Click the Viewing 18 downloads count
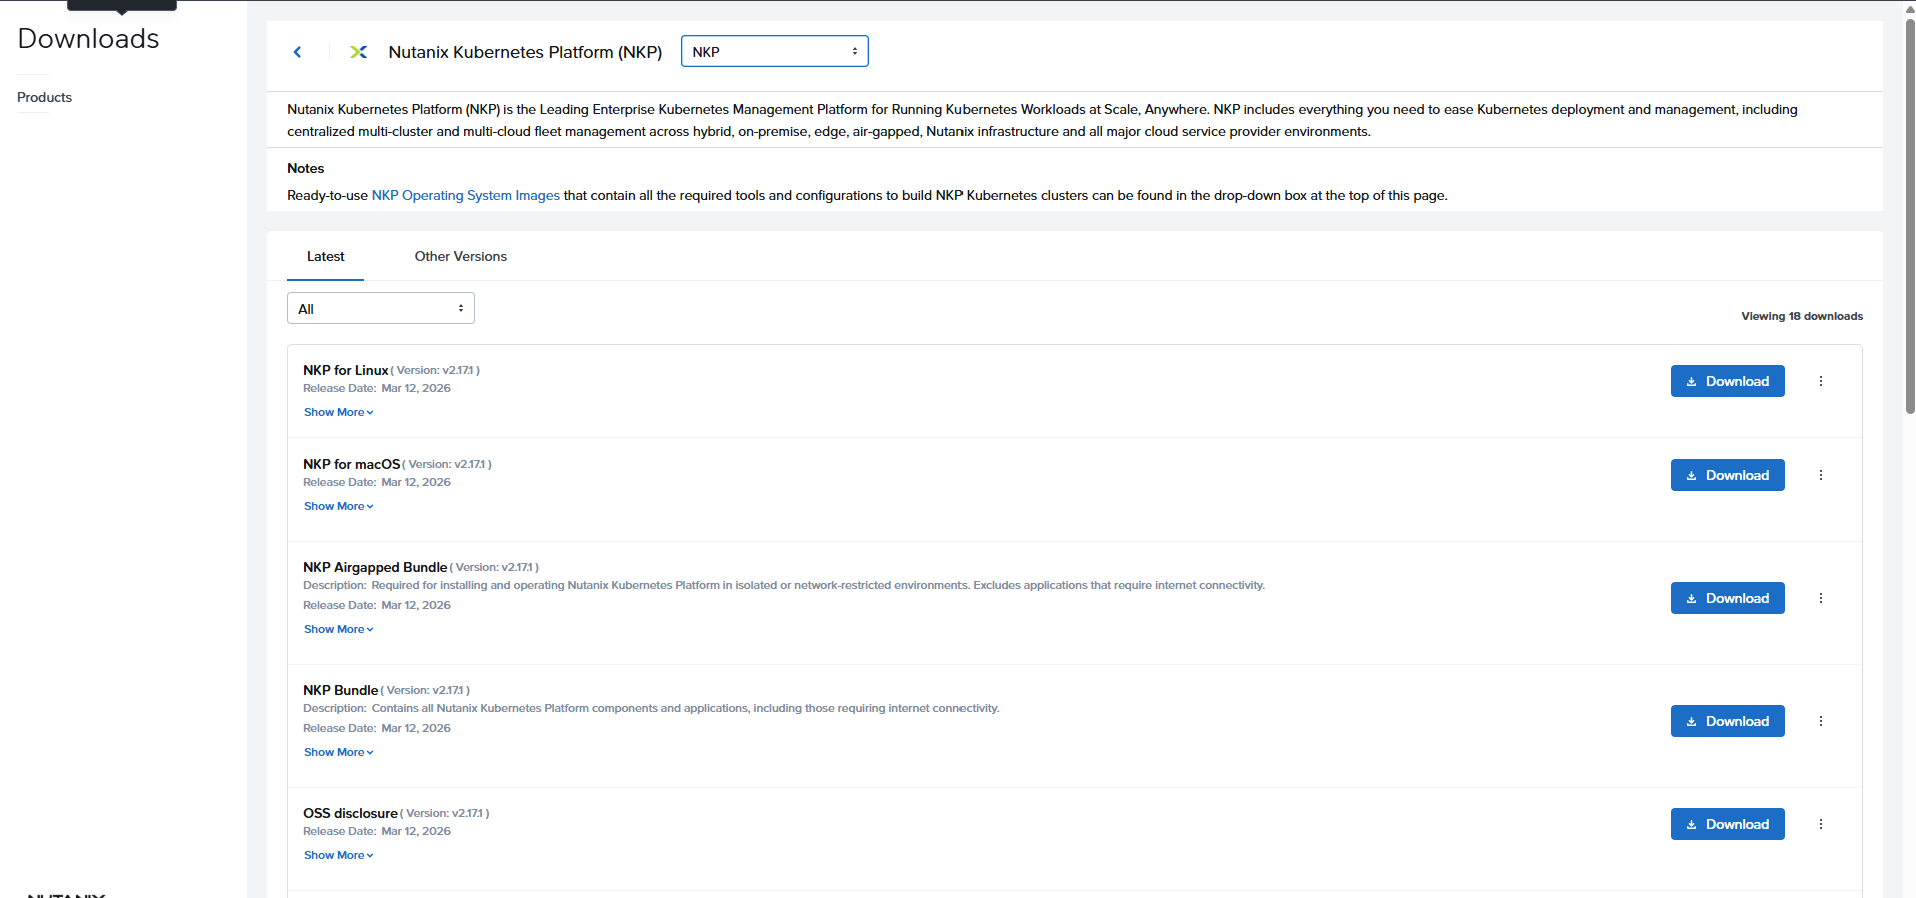Viewport: 1916px width, 898px height. (x=1801, y=316)
